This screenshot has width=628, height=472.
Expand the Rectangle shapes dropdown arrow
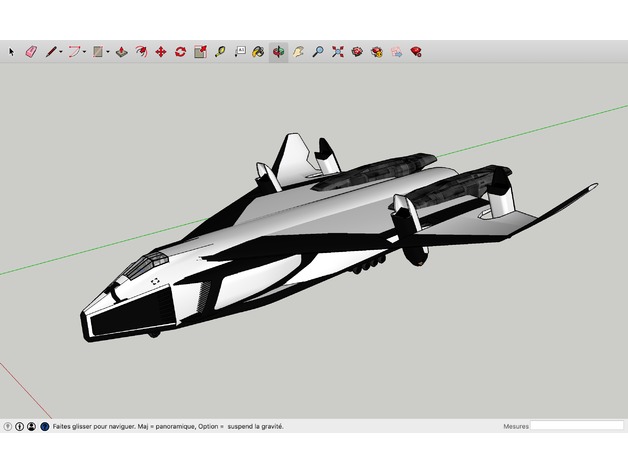(108, 52)
